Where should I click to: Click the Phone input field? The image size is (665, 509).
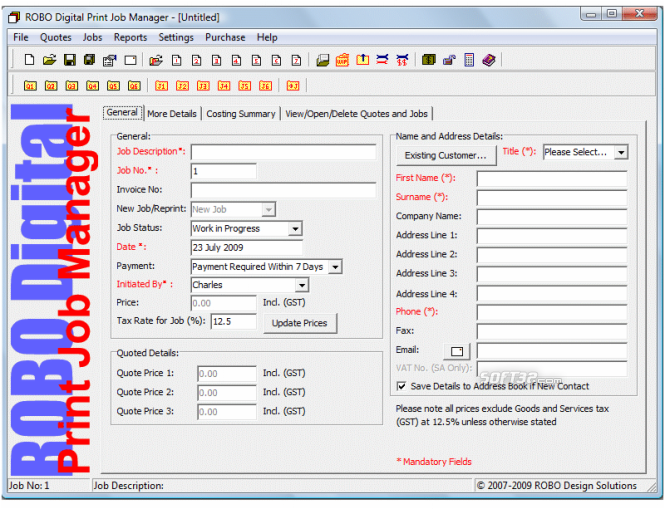tap(551, 312)
